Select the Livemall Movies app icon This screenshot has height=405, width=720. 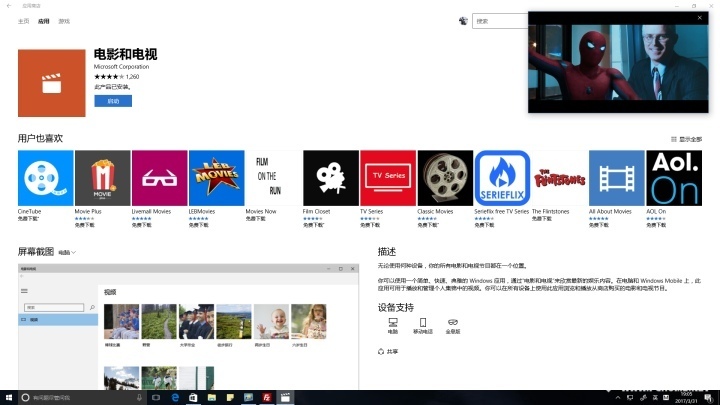[159, 178]
